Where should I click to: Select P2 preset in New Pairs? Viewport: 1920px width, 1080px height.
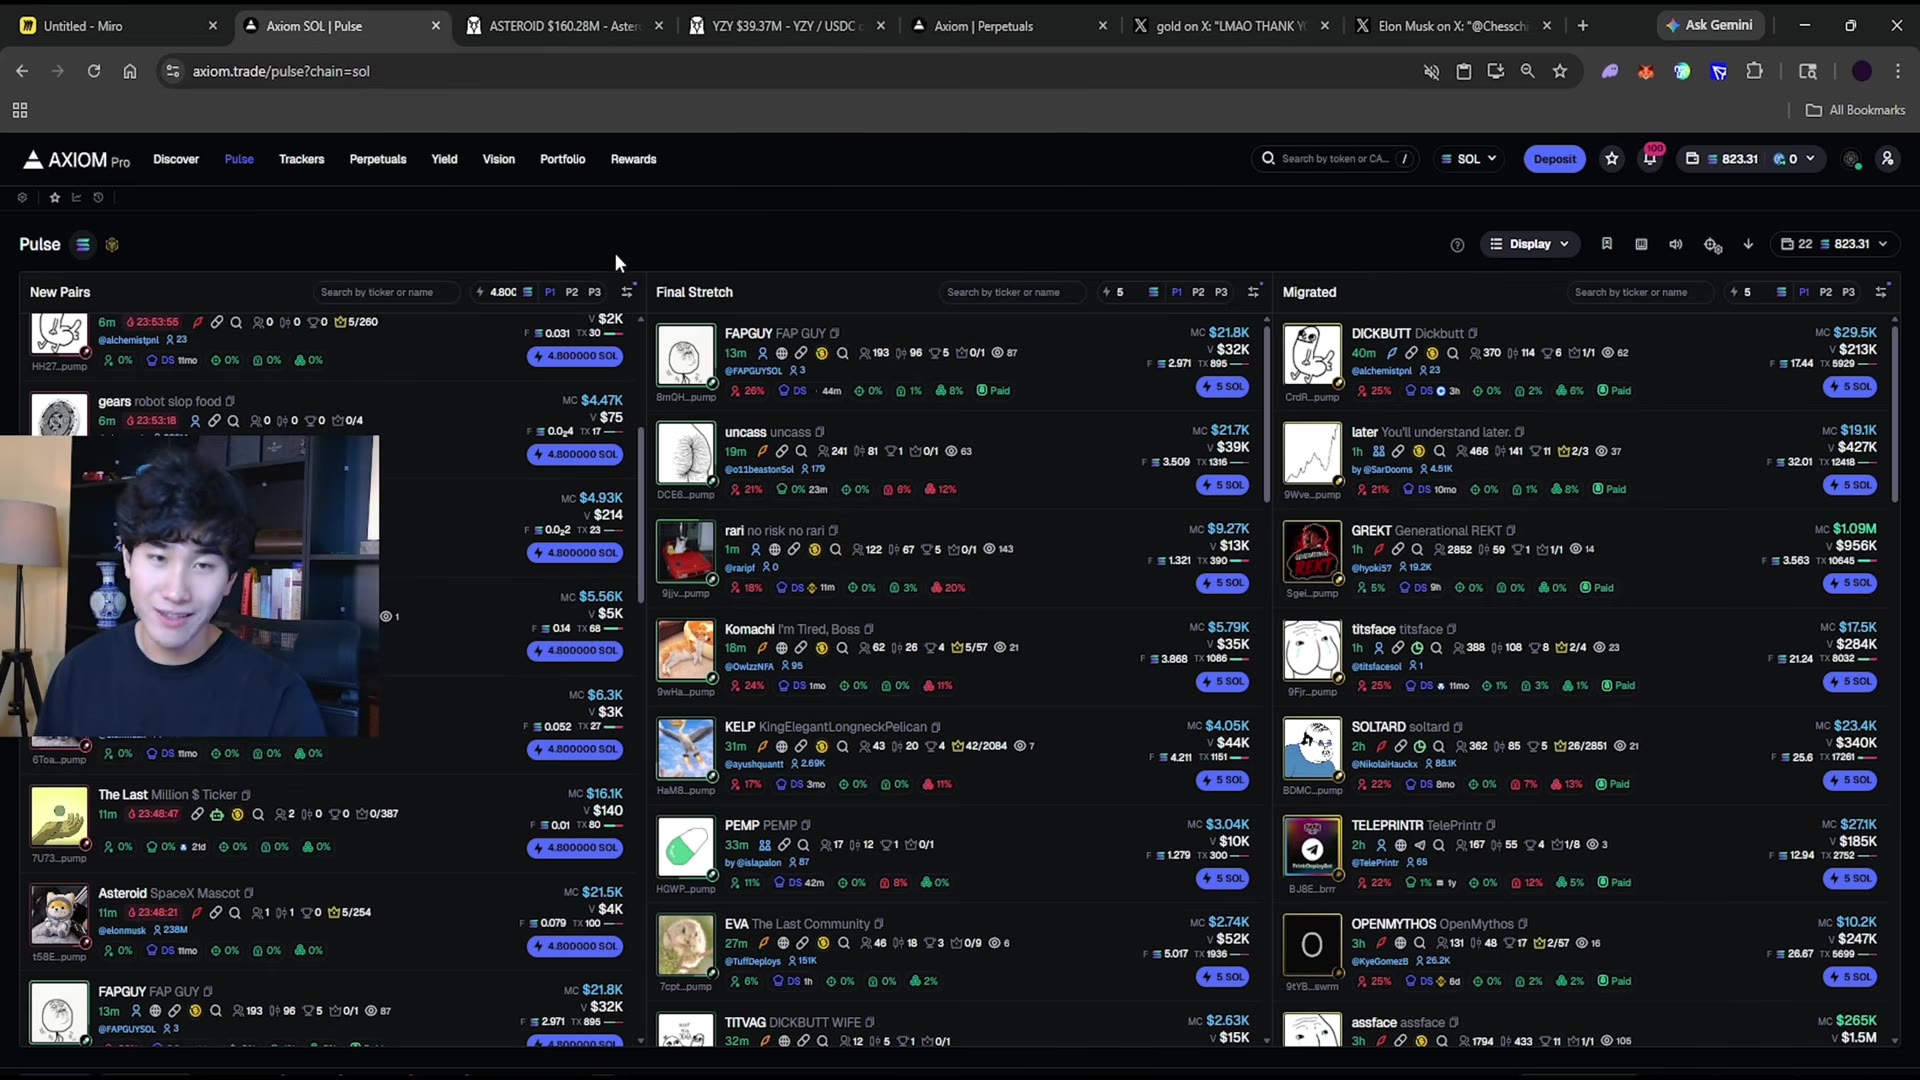coord(572,292)
